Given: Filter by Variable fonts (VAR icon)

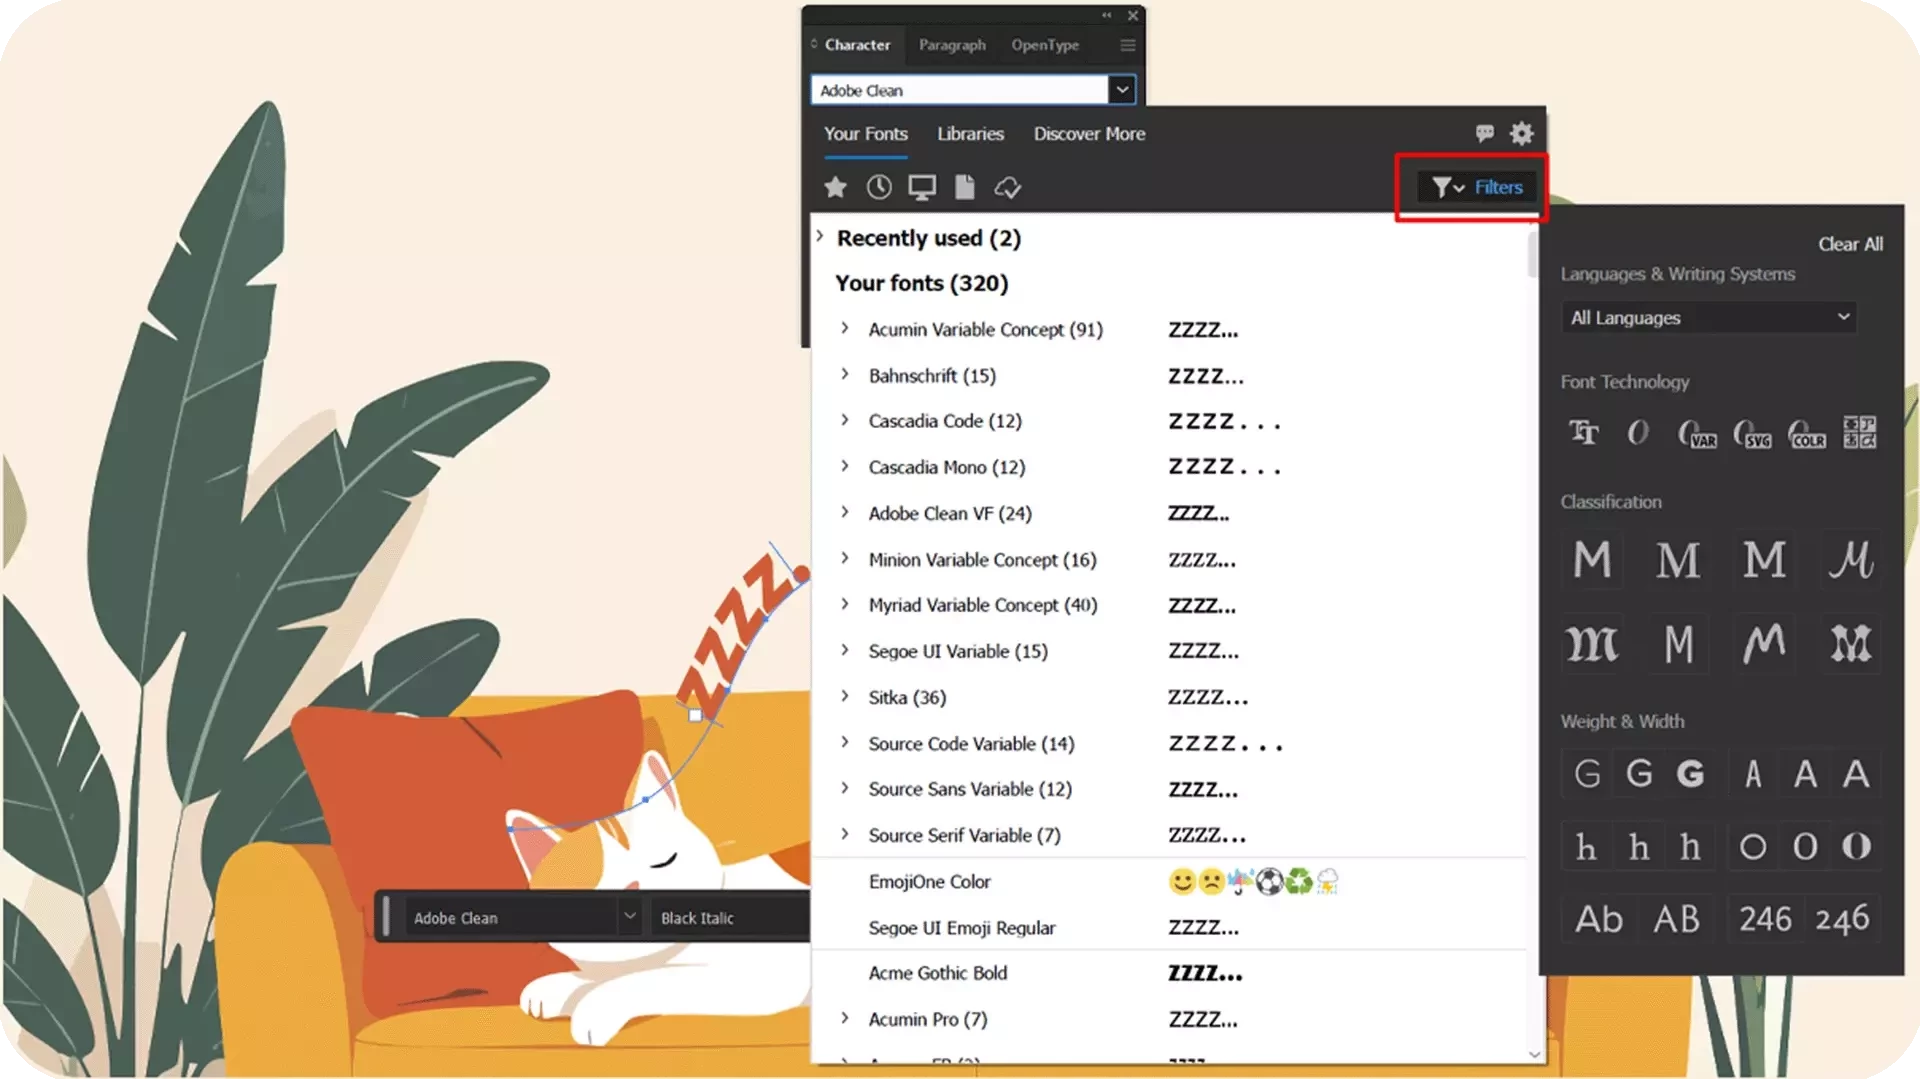Looking at the screenshot, I should [1698, 433].
